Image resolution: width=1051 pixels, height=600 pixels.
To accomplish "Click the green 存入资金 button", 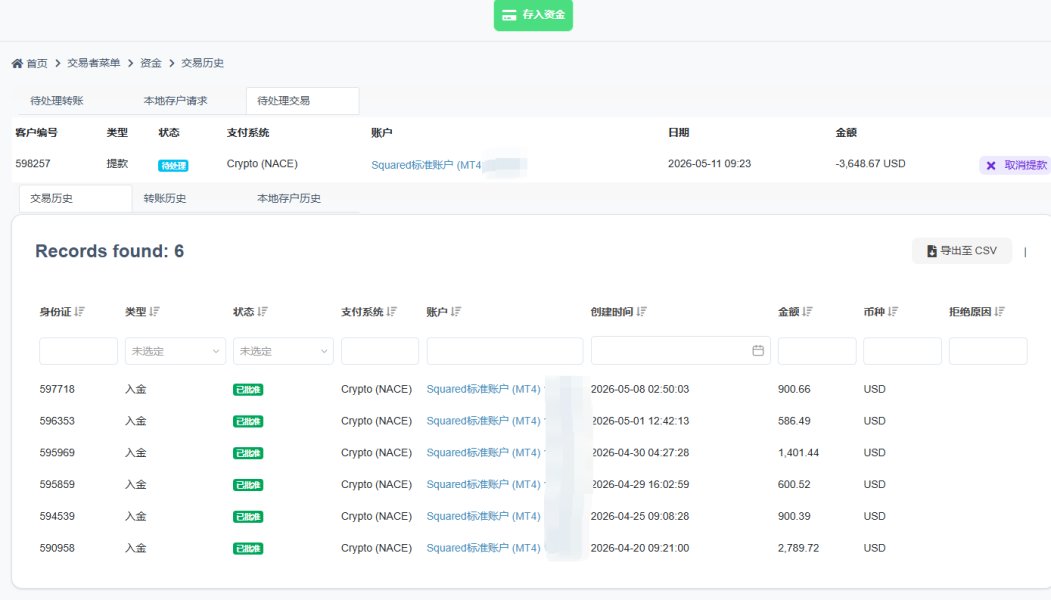I will (x=534, y=15).
